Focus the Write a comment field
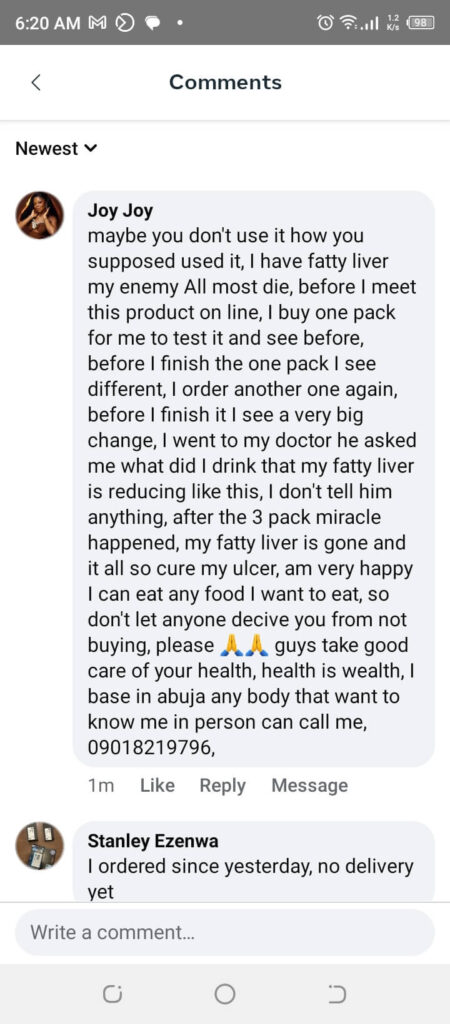 pos(225,932)
